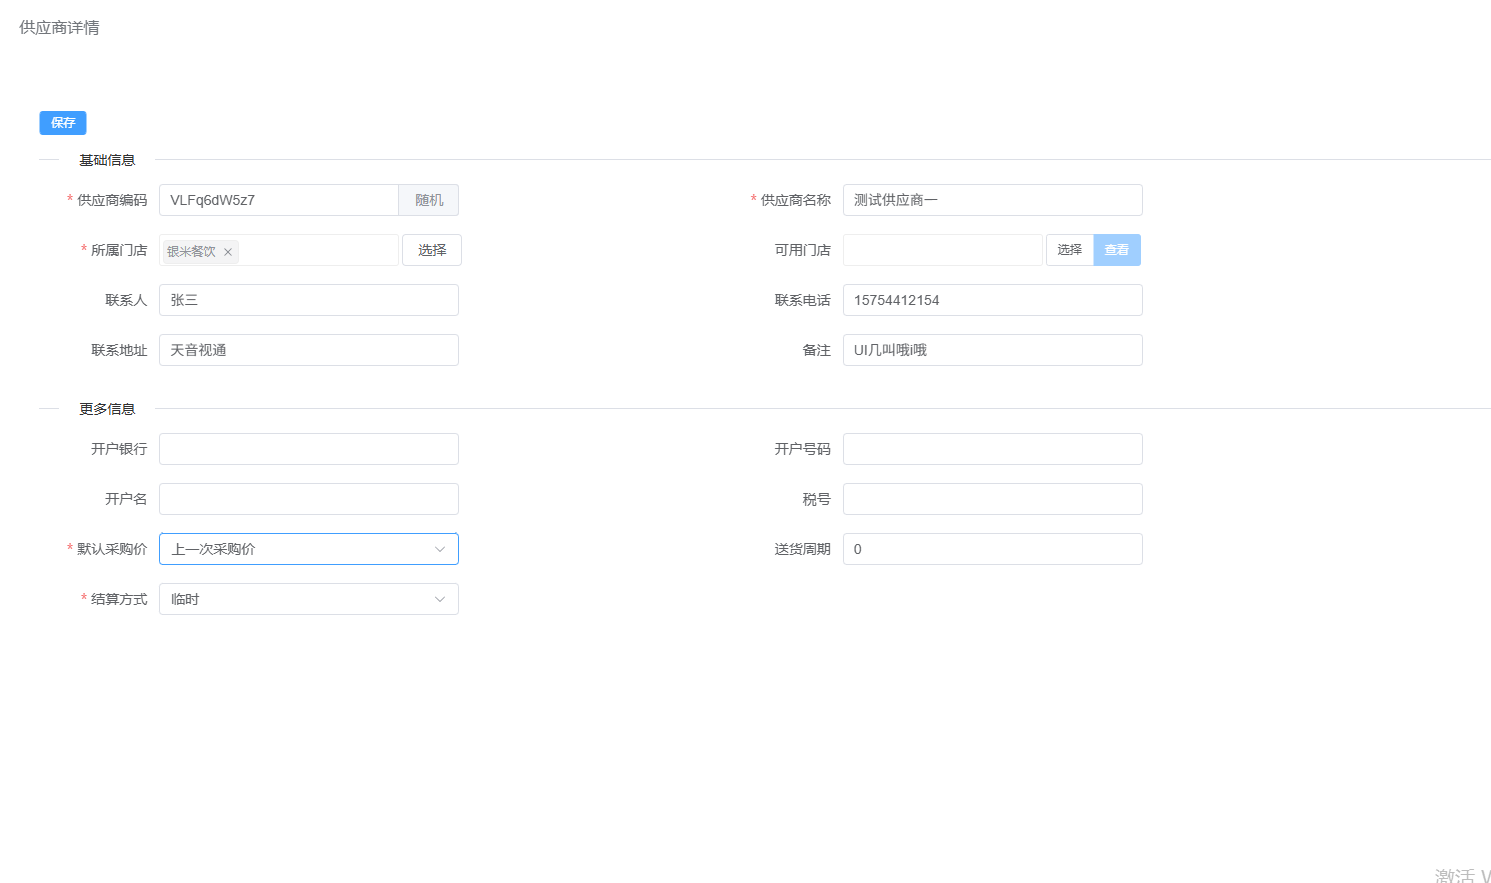Select the 联系电话 phone number field

click(992, 300)
